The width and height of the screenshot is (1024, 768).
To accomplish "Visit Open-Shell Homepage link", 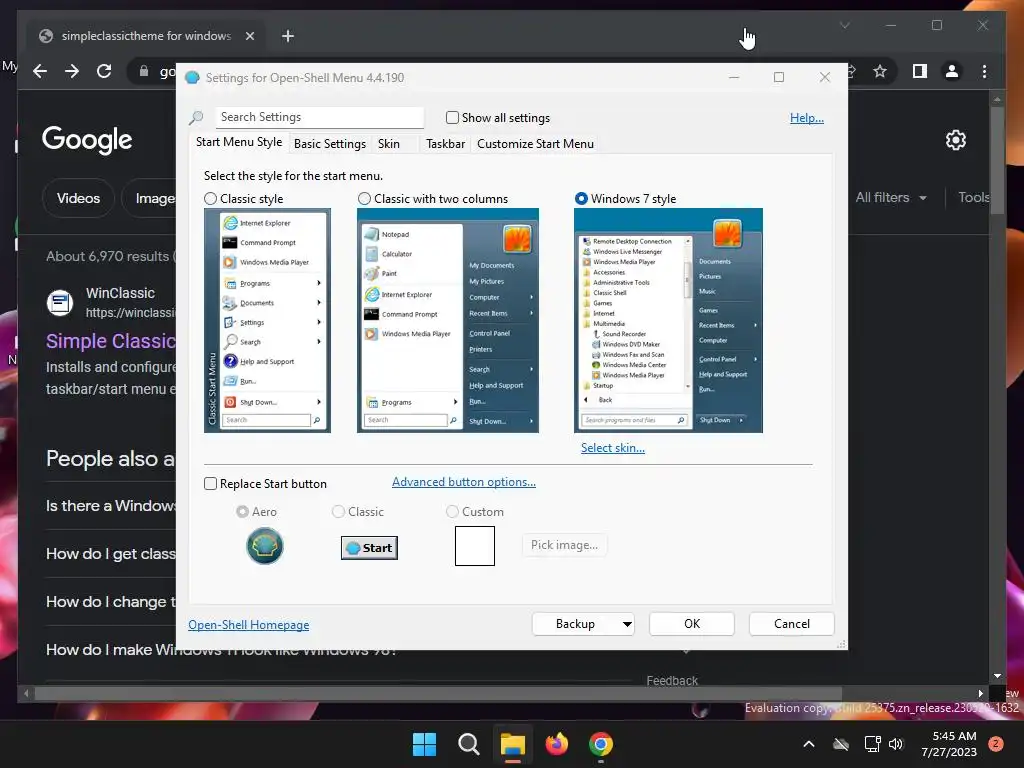I will pyautogui.click(x=249, y=625).
